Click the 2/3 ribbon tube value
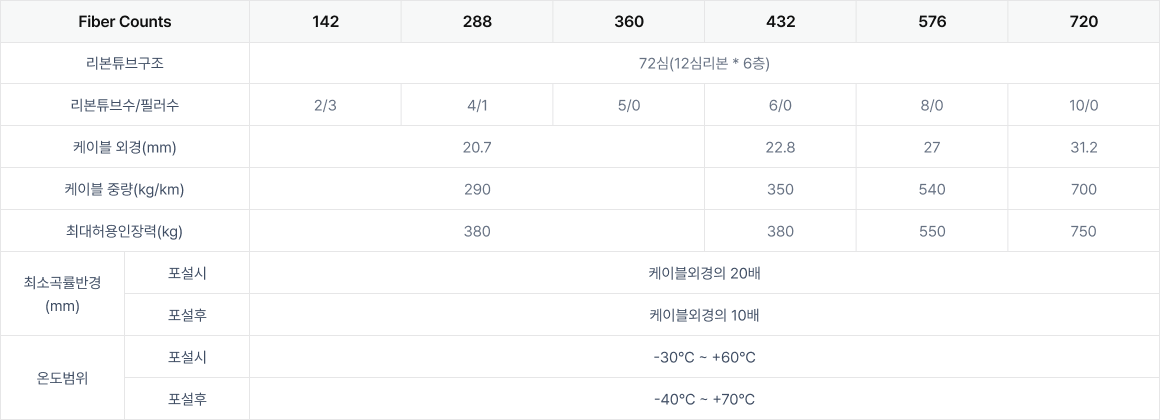 326,105
